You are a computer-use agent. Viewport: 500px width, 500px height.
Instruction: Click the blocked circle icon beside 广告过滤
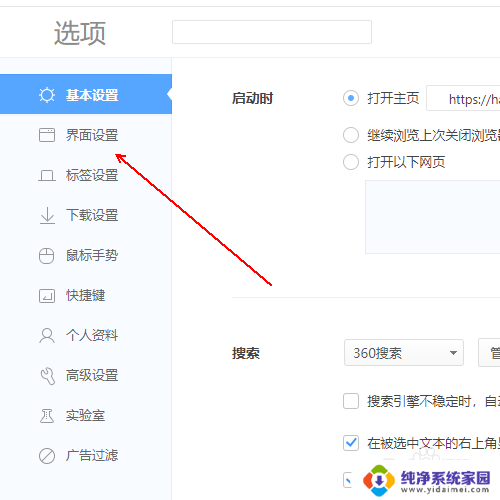[47, 456]
